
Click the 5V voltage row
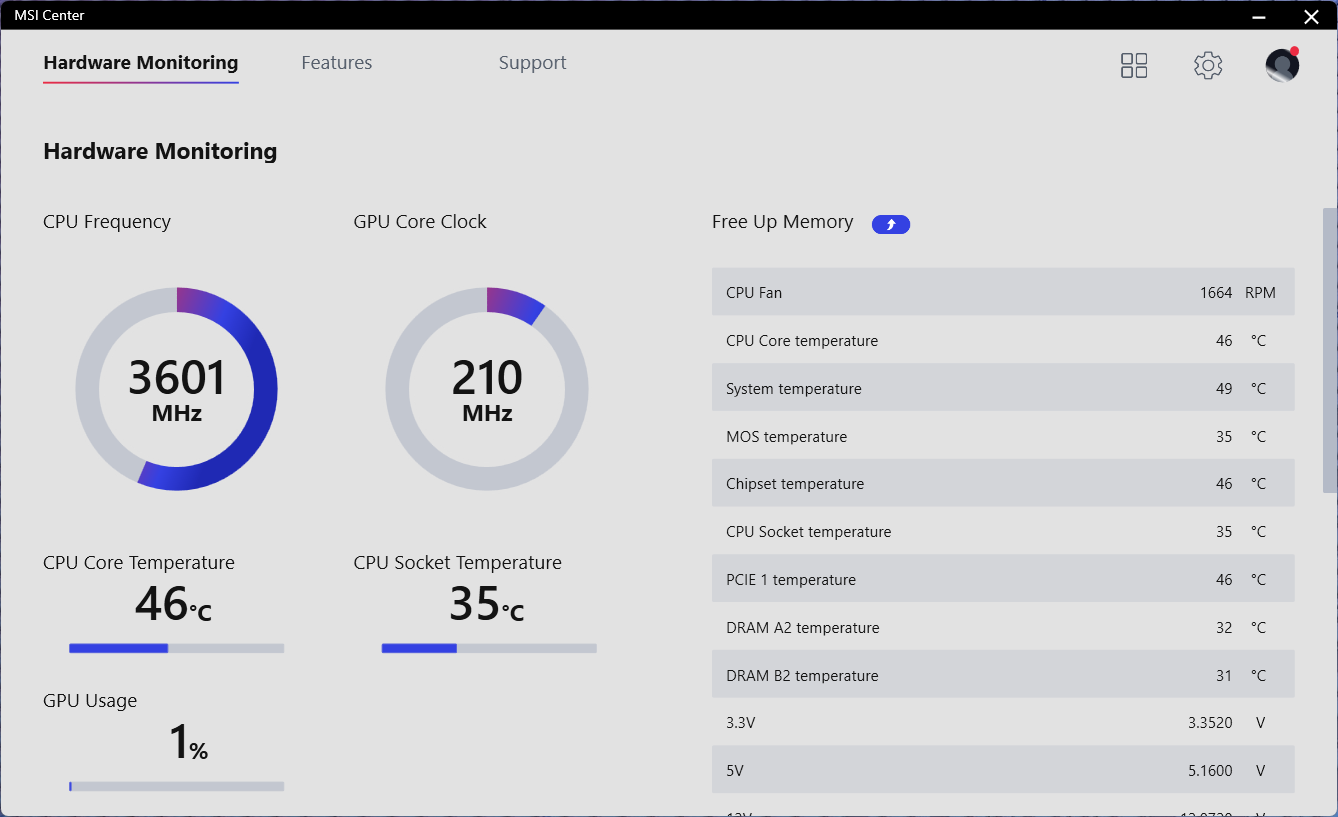[x=1002, y=771]
